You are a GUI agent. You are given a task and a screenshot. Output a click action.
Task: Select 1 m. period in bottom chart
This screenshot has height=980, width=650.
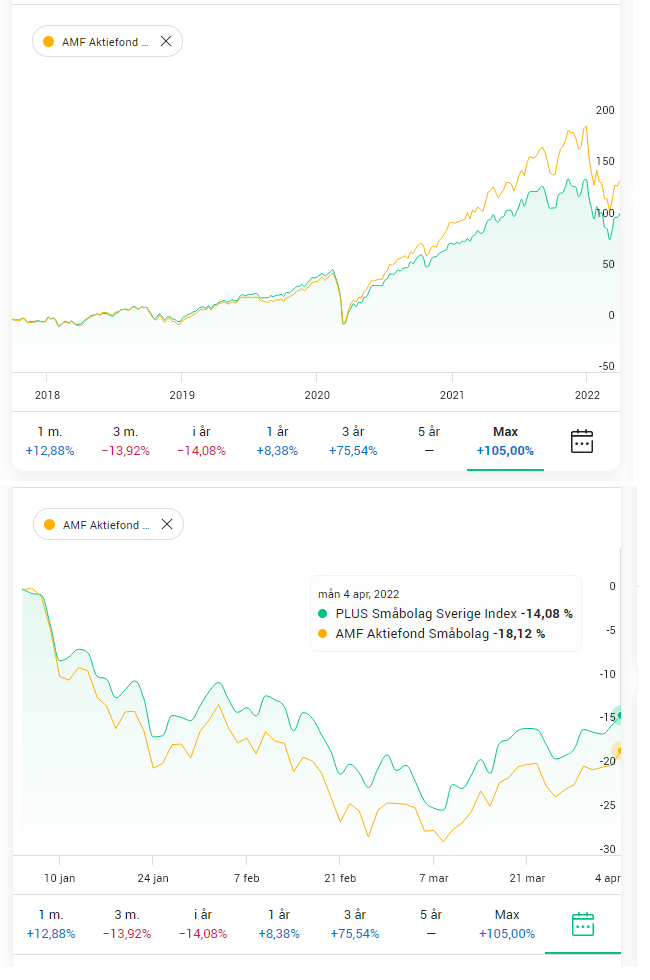point(51,924)
